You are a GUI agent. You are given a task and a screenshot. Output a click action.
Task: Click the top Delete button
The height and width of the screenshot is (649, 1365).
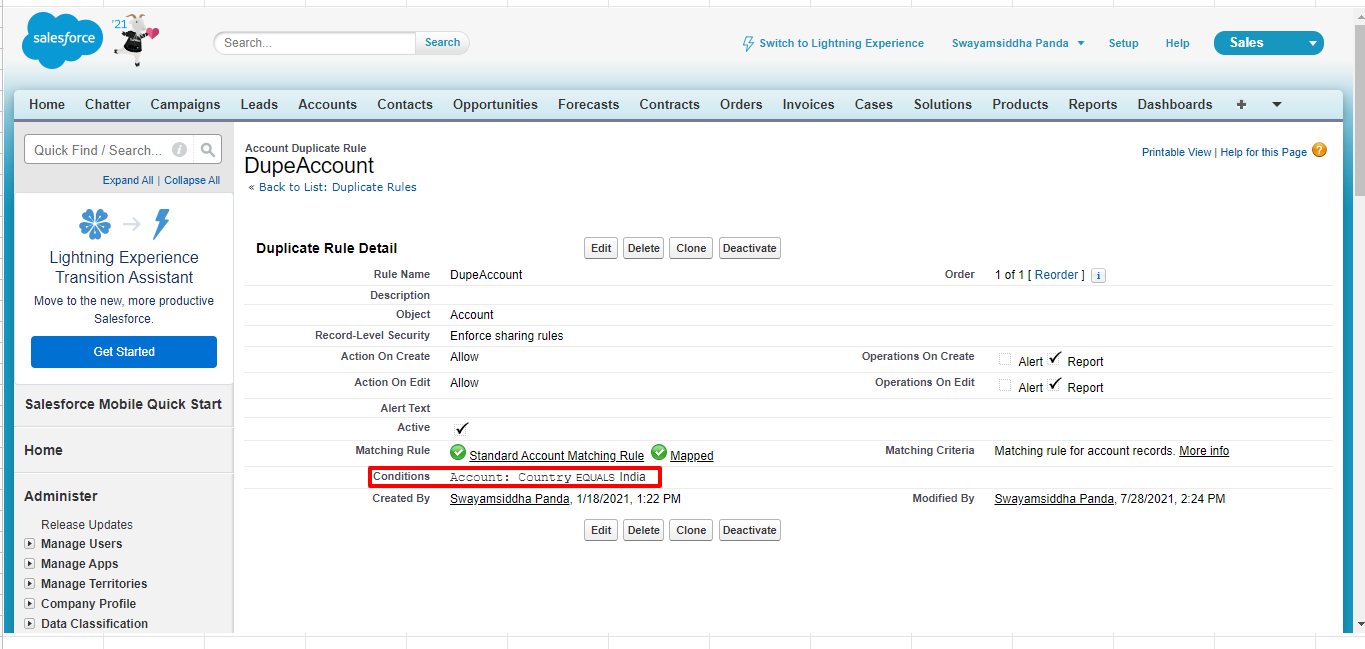coord(644,248)
